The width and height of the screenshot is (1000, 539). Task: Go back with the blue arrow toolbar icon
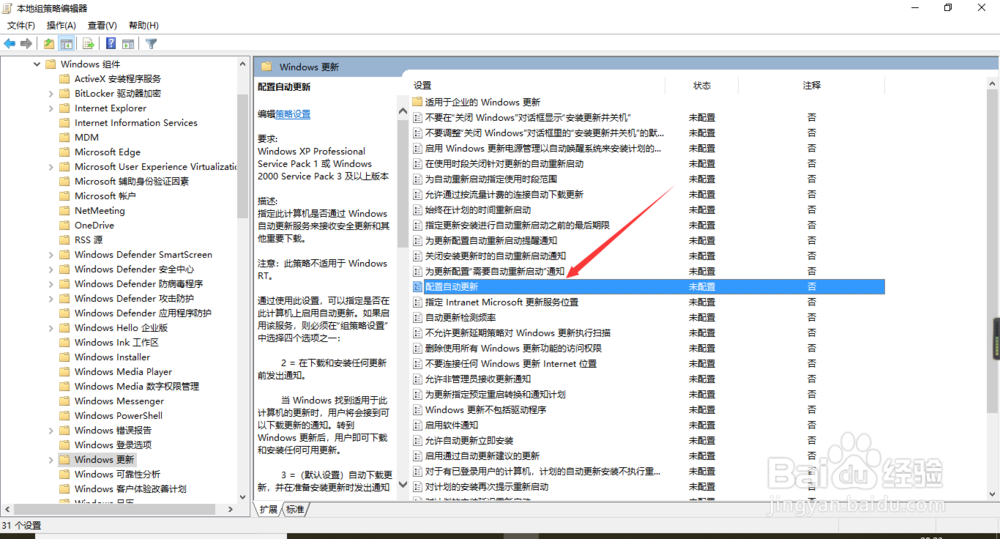tap(10, 44)
